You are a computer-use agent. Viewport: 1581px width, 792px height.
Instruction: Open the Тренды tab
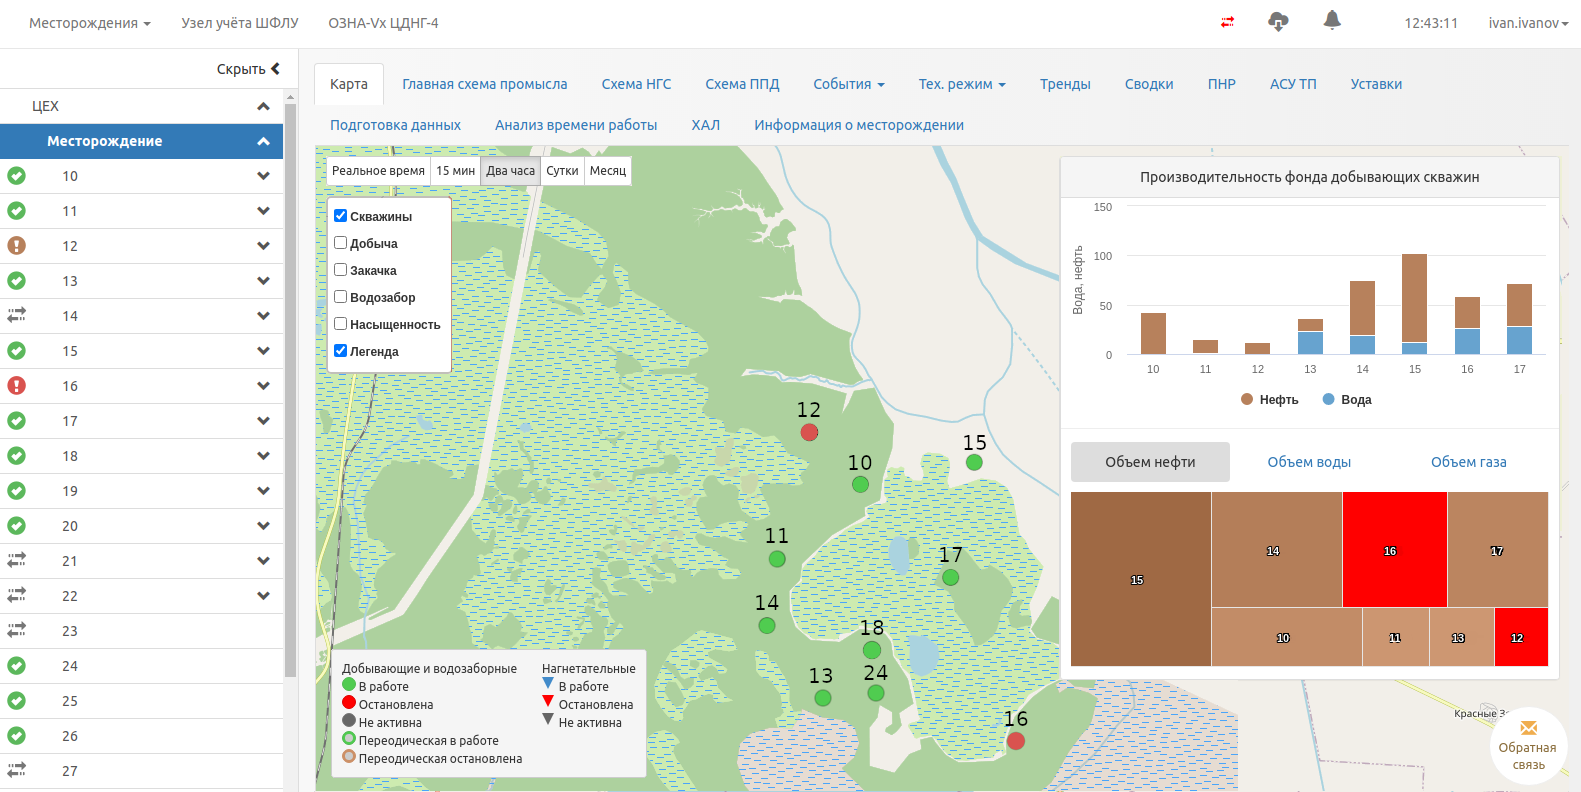[x=1064, y=84]
